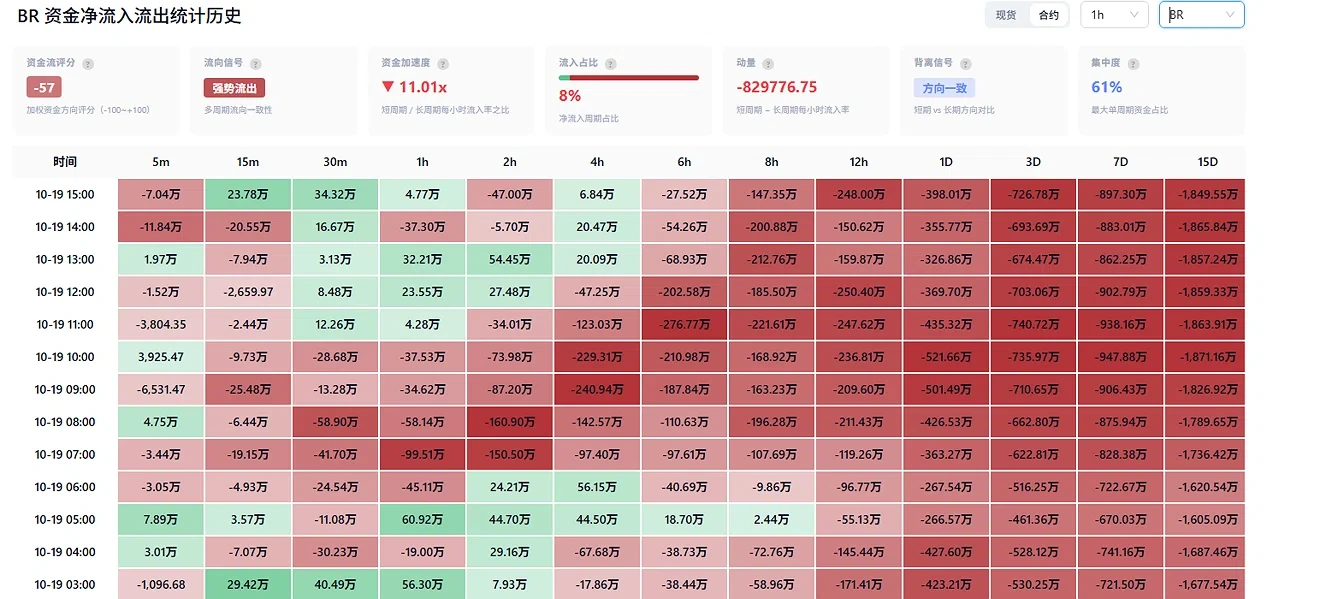Click the -6,531.47 cell
The image size is (1332, 599).
point(161,390)
